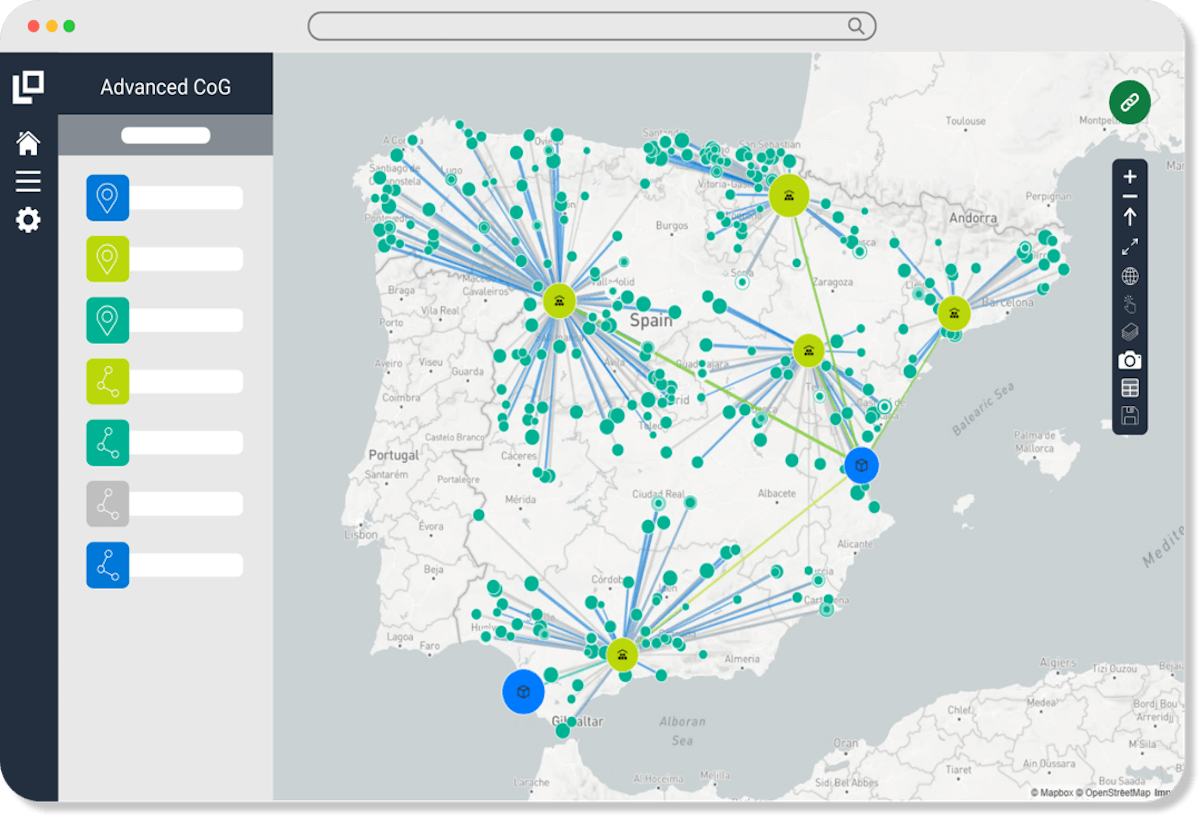Switch to the Home view in the sidebar
Screen dimensions: 1200x817
[x=28, y=142]
